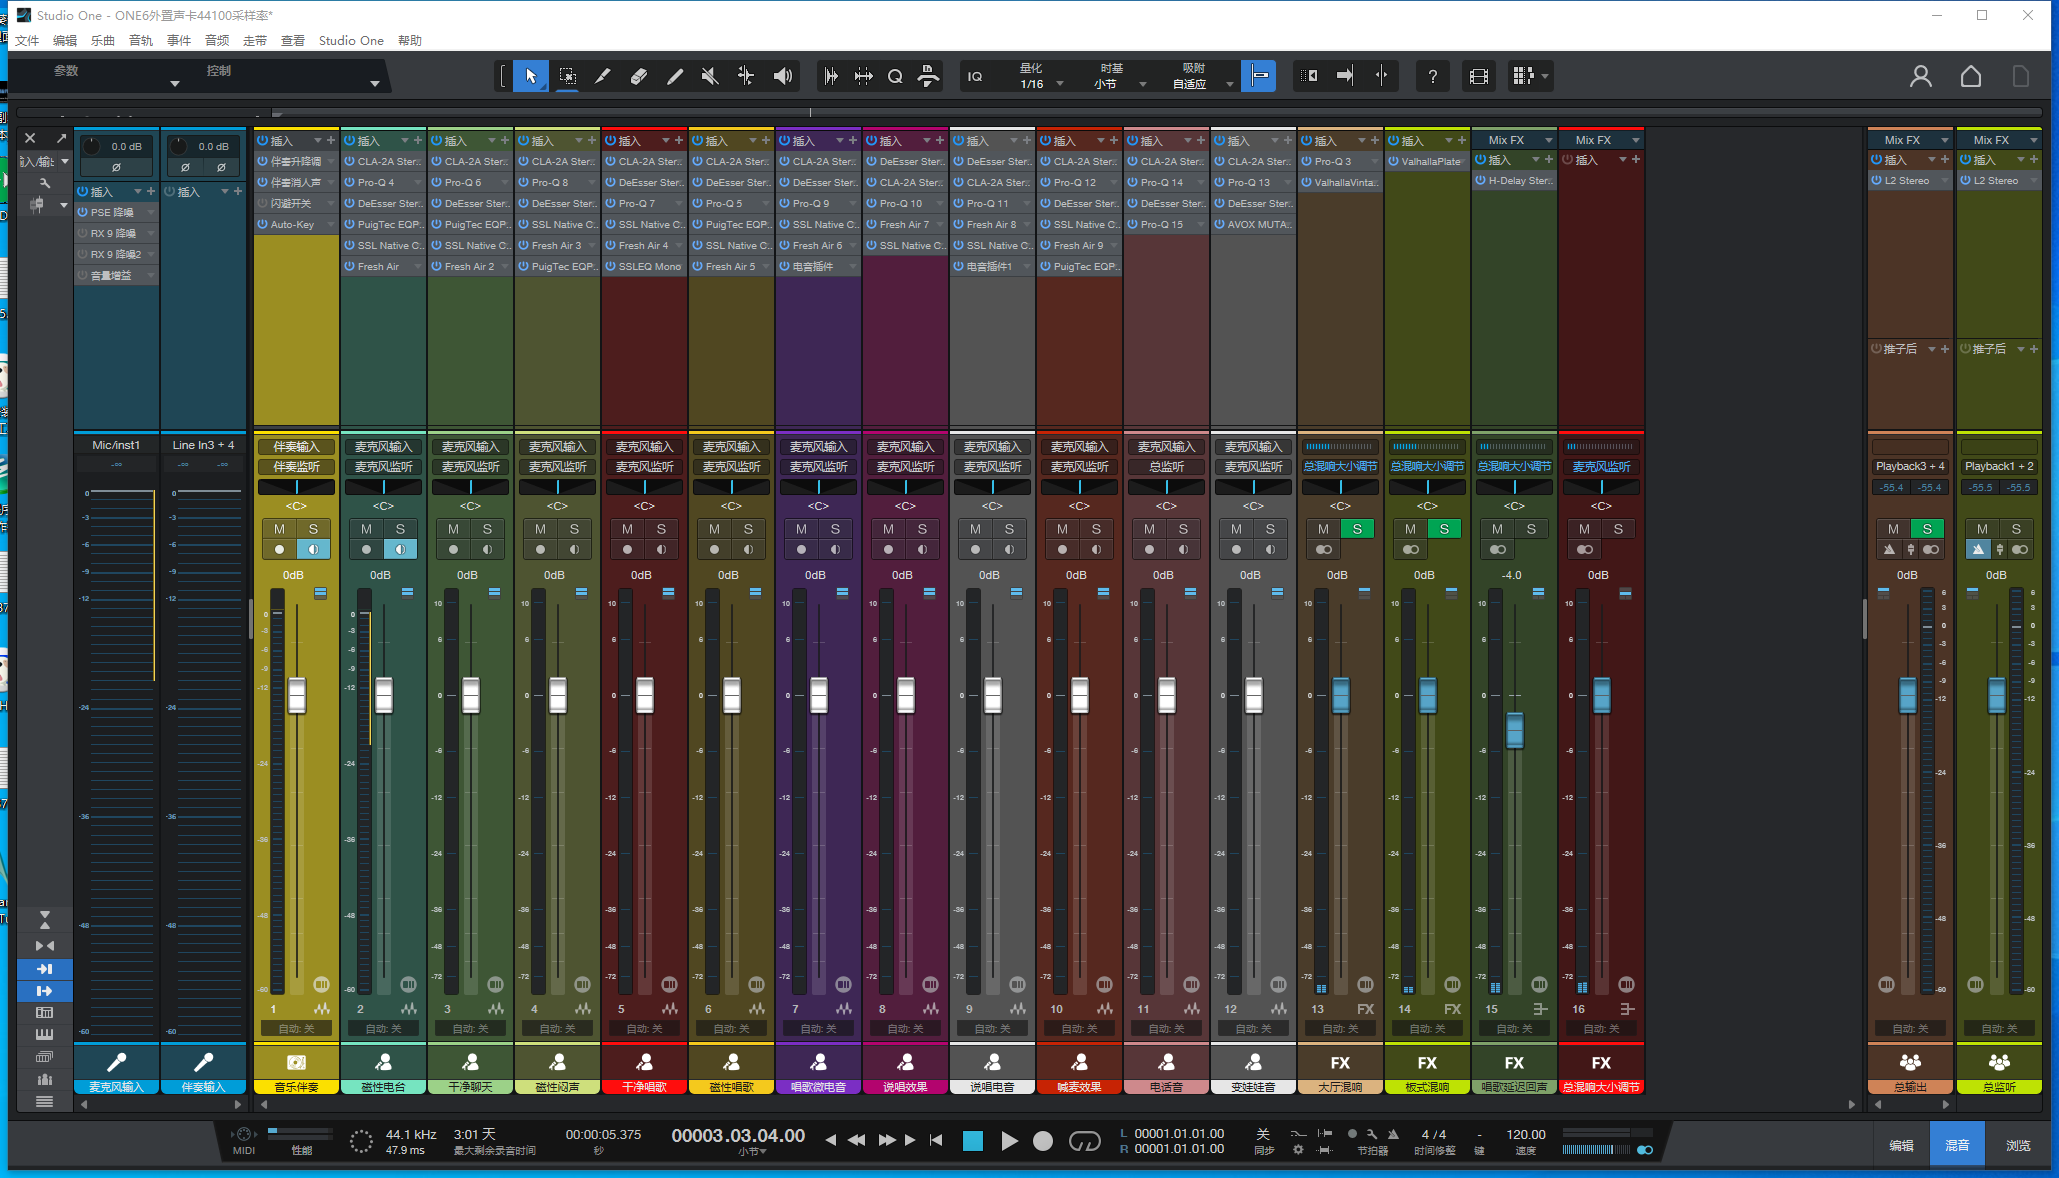Click the Range selection tool
Image resolution: width=2059 pixels, height=1178 pixels.
pyautogui.click(x=567, y=76)
